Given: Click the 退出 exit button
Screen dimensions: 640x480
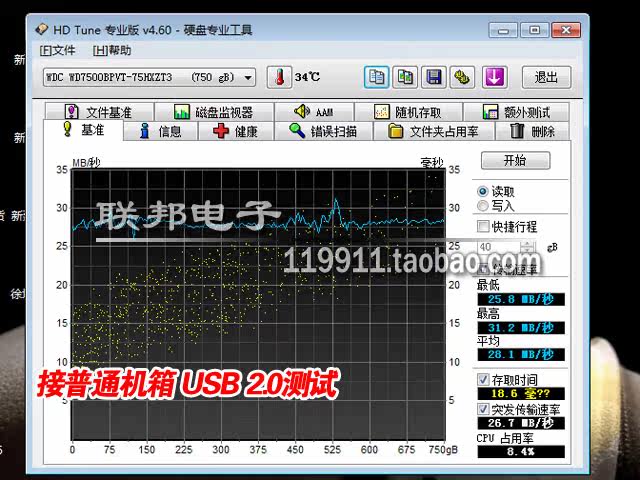Looking at the screenshot, I should pos(546,77).
